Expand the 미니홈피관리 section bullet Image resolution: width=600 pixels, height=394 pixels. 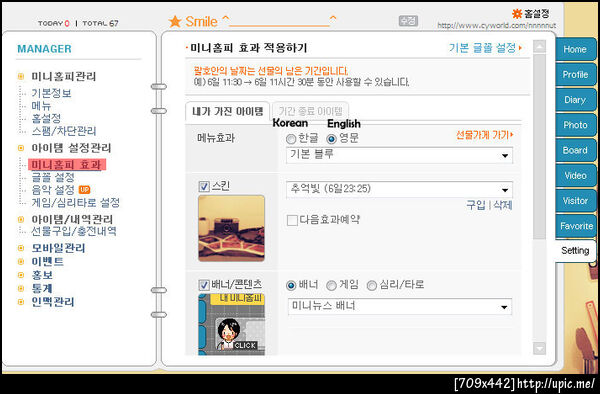[21, 77]
